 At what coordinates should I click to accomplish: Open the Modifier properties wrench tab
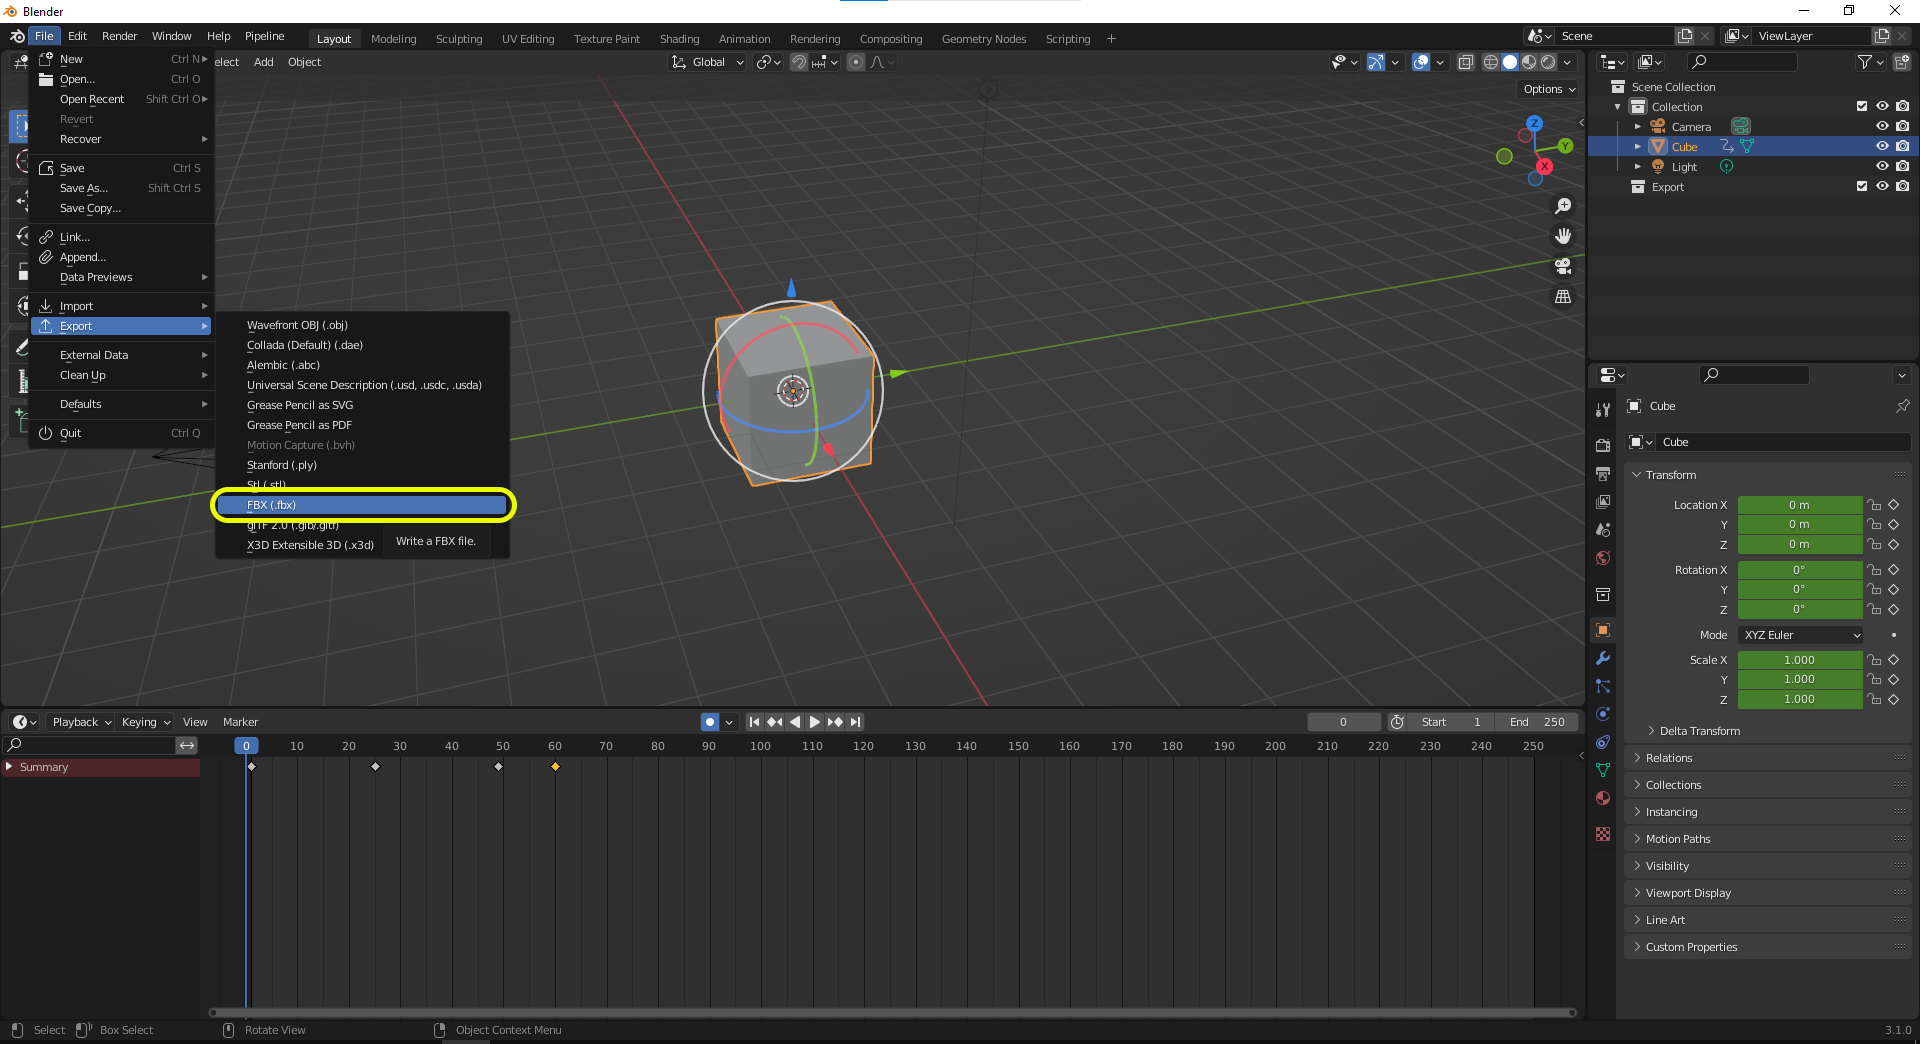coord(1603,658)
